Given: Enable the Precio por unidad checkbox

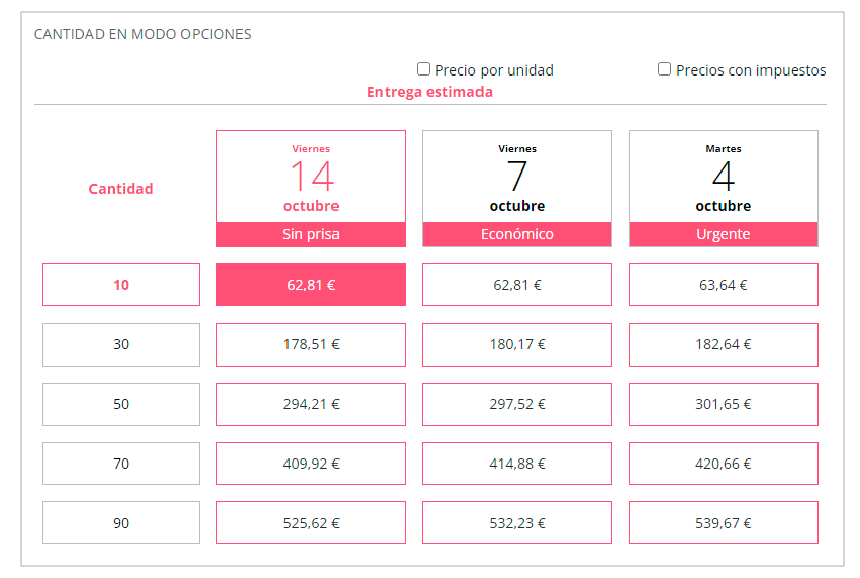Looking at the screenshot, I should pyautogui.click(x=424, y=69).
